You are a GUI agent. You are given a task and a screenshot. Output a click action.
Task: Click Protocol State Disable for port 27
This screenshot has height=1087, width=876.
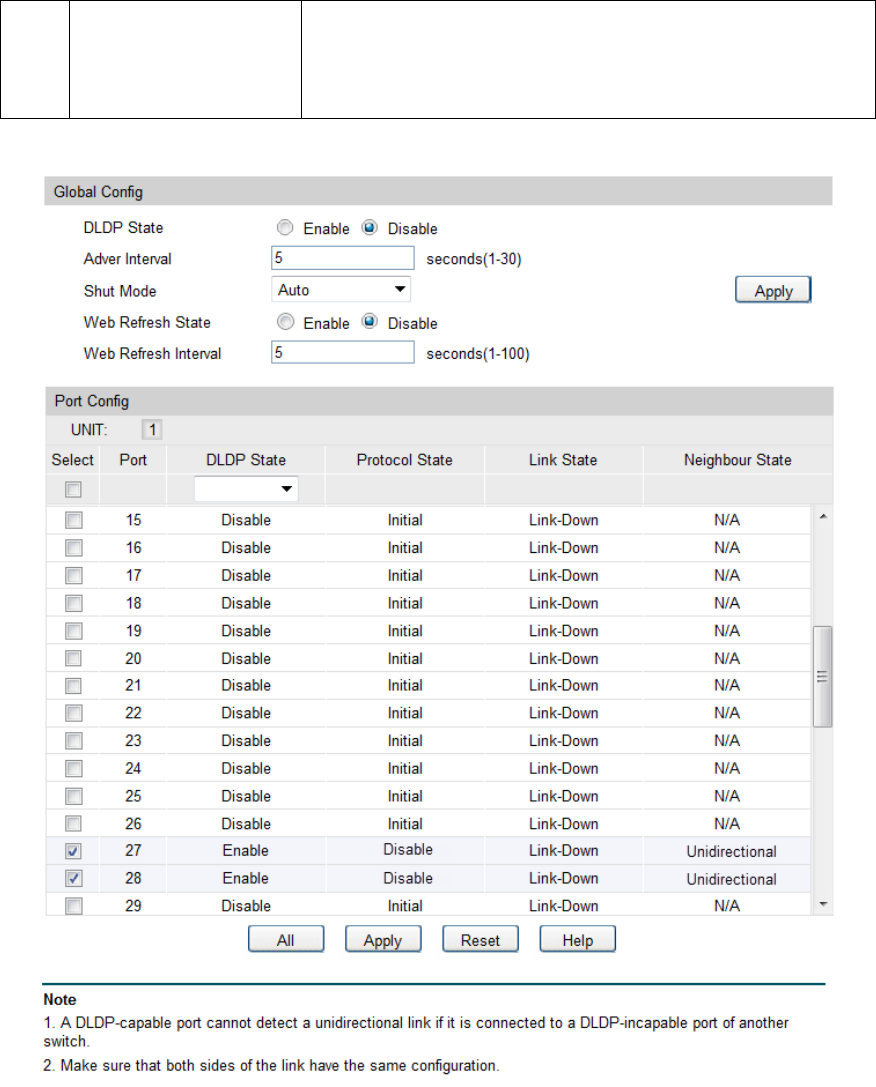(x=408, y=849)
